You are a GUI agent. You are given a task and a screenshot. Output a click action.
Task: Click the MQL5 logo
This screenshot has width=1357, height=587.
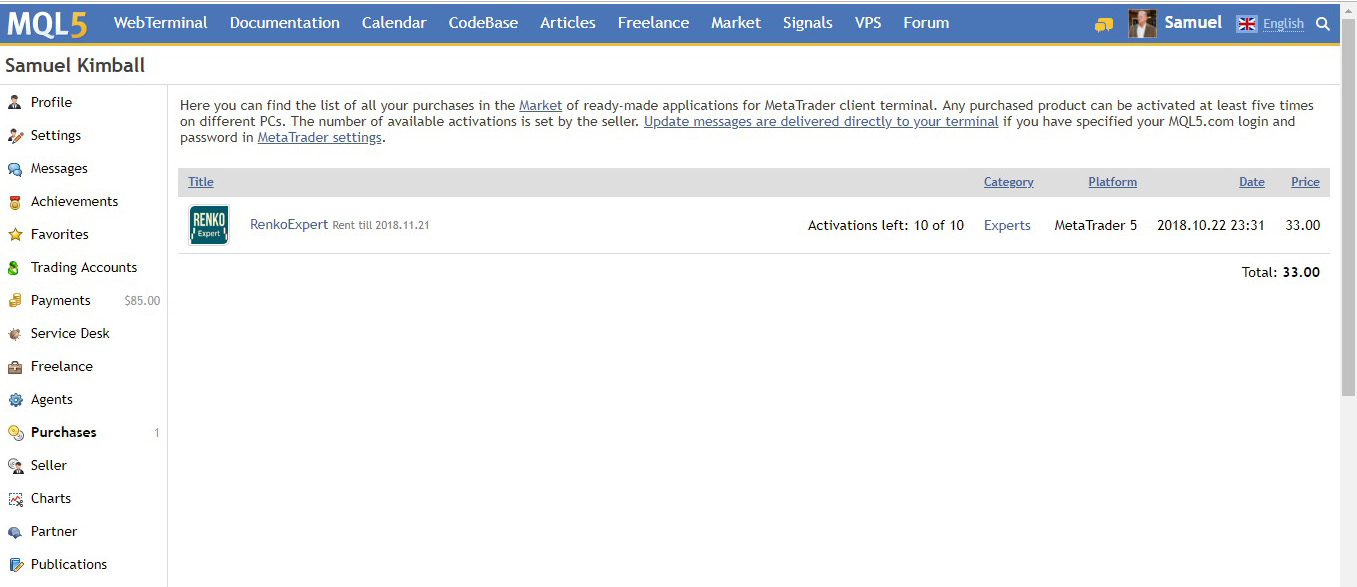pos(47,23)
